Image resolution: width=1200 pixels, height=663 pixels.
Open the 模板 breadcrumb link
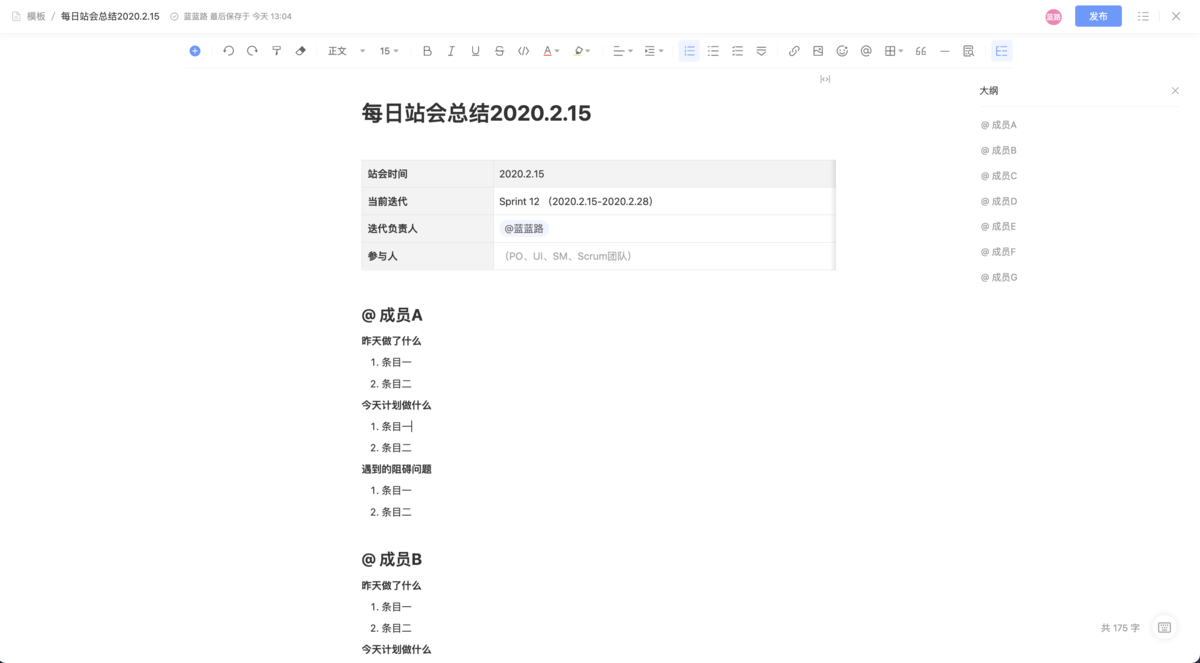(x=36, y=16)
